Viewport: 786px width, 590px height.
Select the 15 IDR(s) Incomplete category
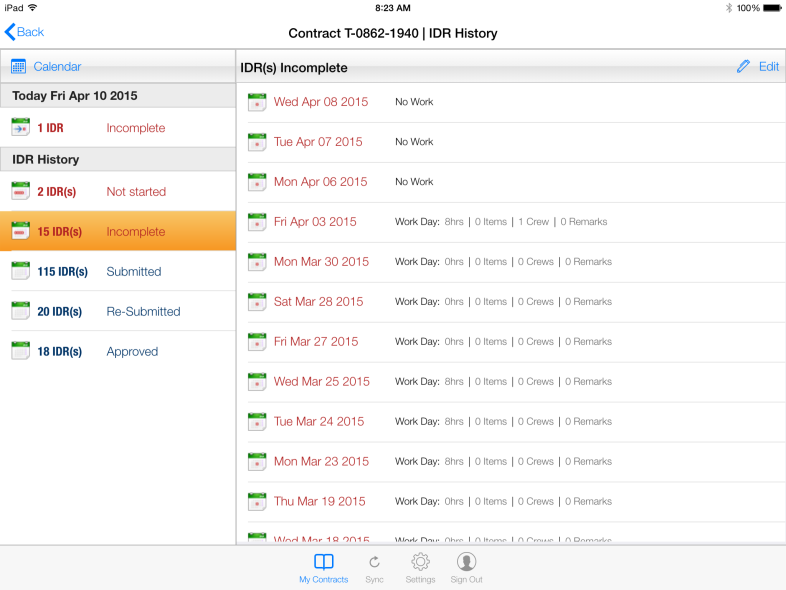point(118,232)
